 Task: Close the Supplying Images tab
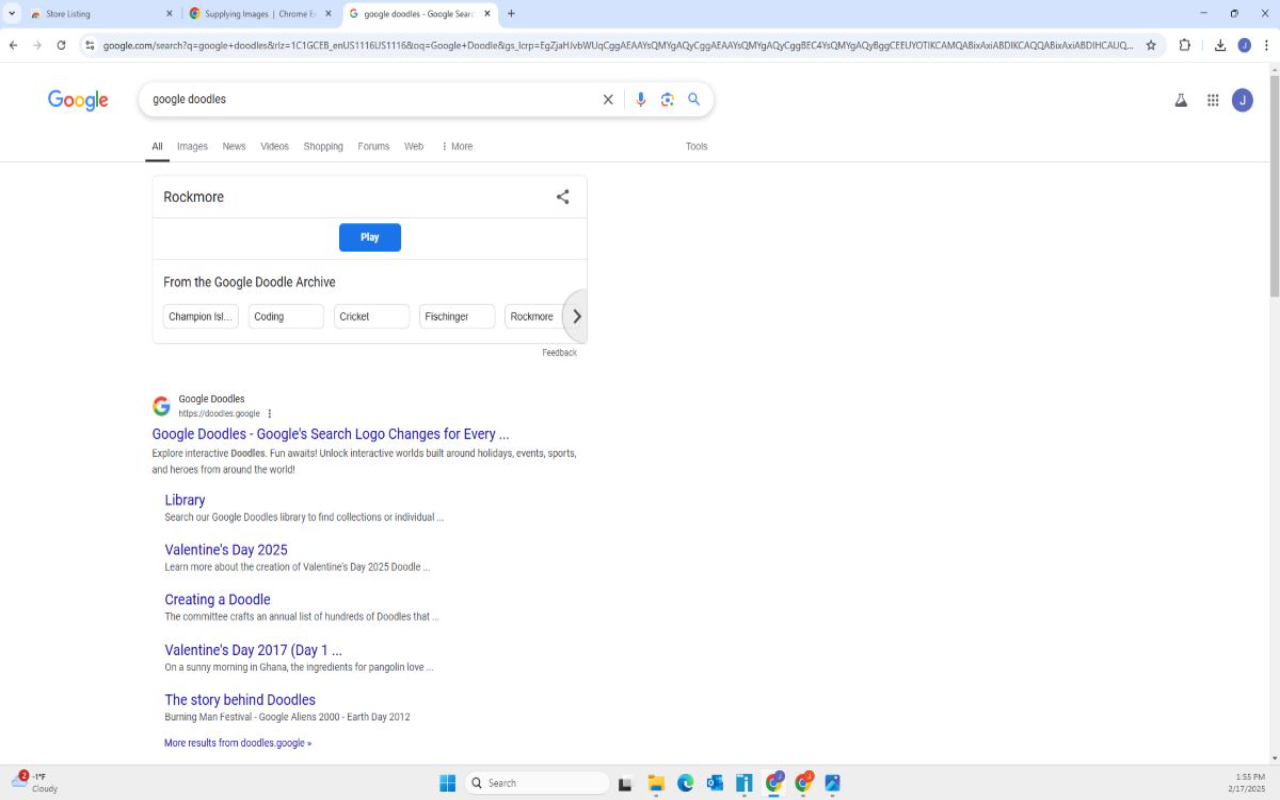[328, 14]
